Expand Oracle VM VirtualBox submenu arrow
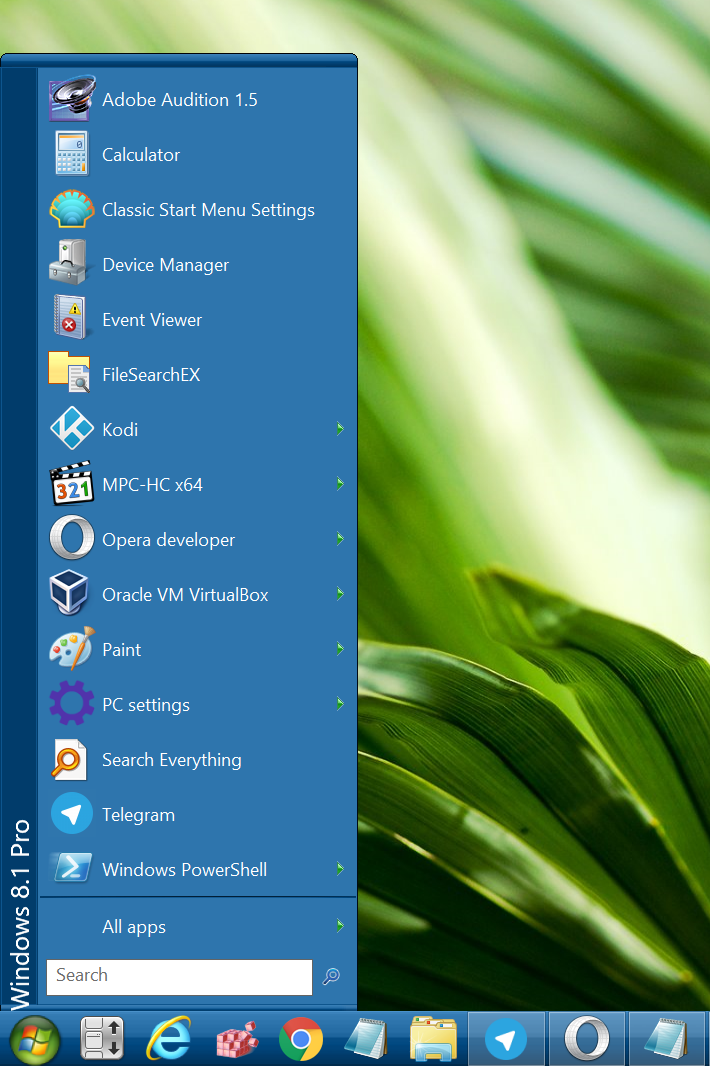 coord(340,594)
